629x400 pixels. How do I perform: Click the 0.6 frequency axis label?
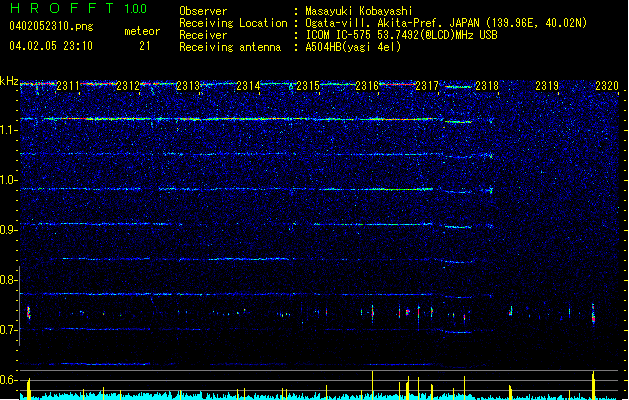[x=9, y=380]
